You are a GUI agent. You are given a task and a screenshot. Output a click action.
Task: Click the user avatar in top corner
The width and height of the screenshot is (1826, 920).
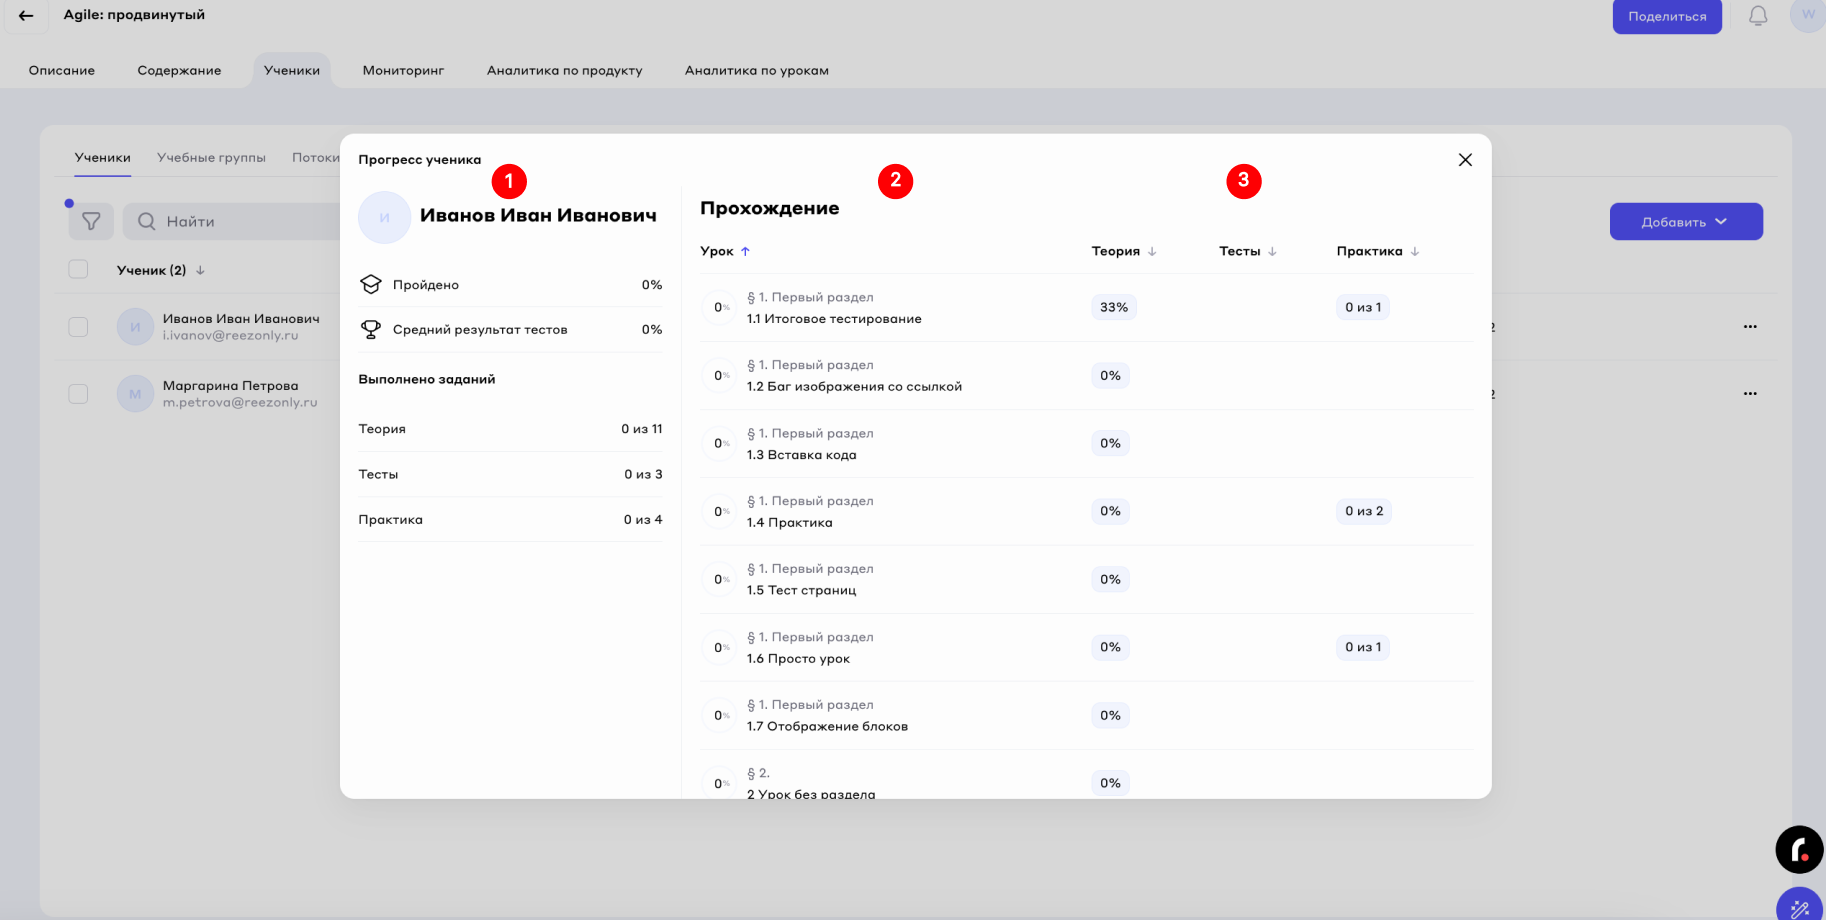pos(1807,16)
